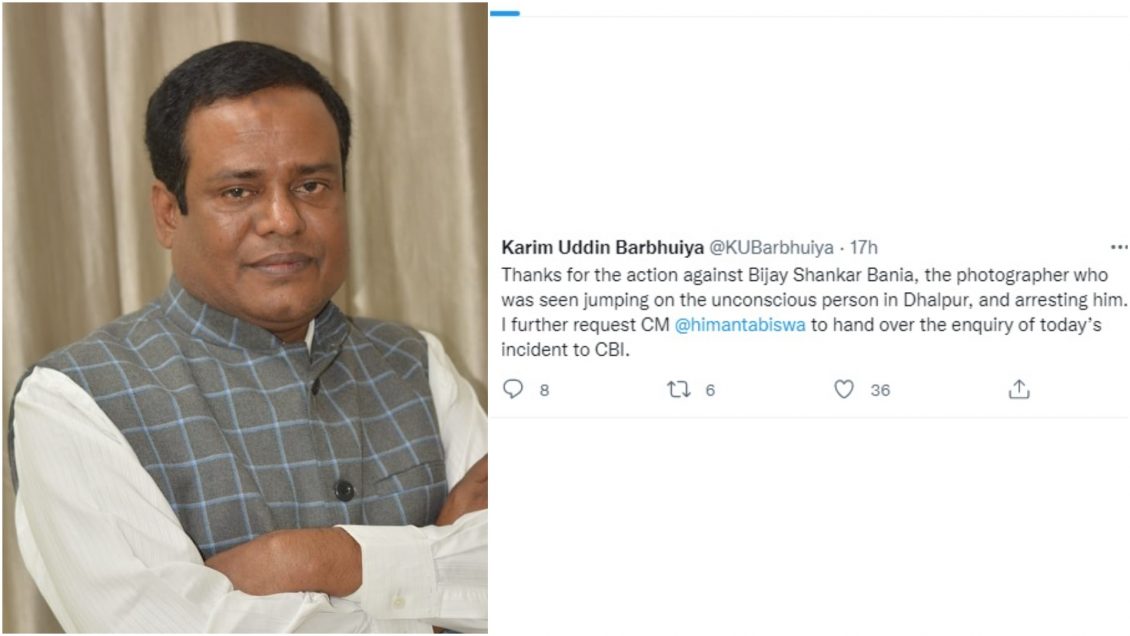Image resolution: width=1130 pixels, height=636 pixels.
Task: Click the reply speech bubble icon
Action: click(x=513, y=389)
